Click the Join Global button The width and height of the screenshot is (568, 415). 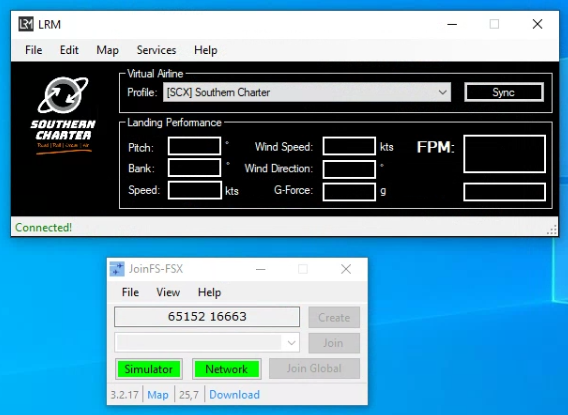[x=314, y=369]
